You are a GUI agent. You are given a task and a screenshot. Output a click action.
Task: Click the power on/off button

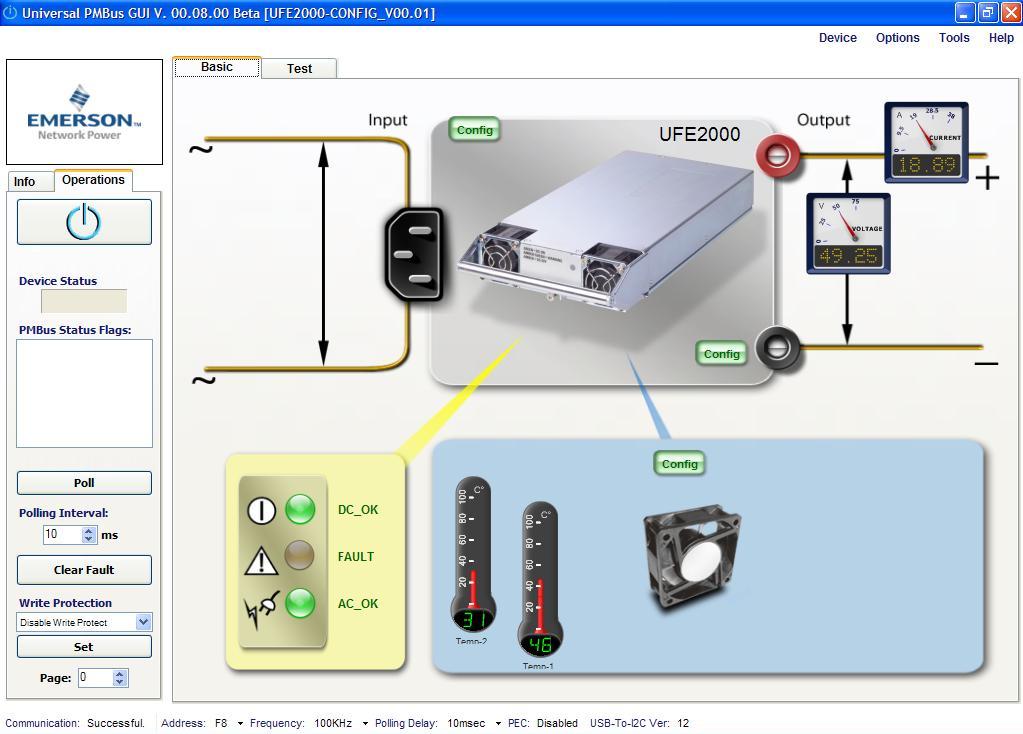[x=84, y=222]
